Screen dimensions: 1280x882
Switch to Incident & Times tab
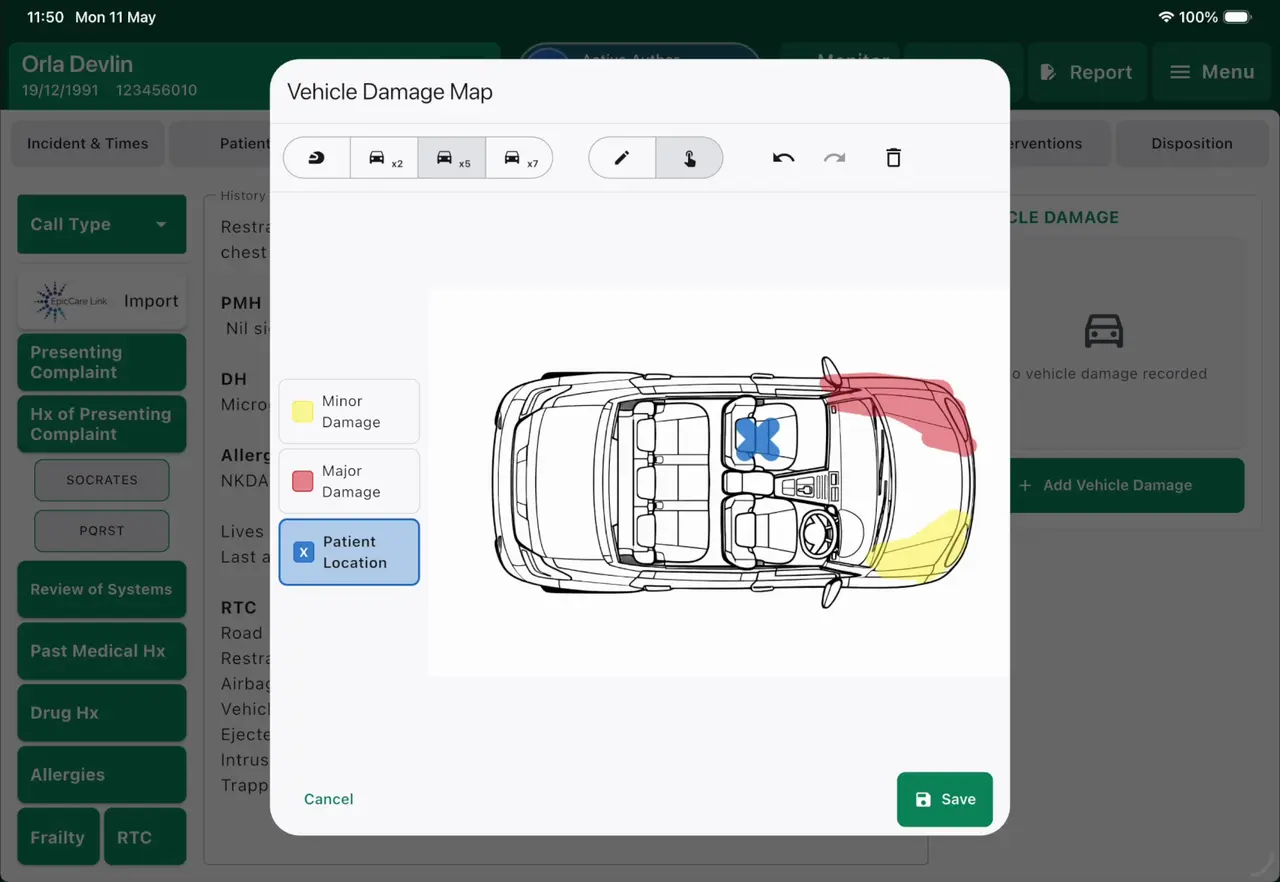pos(88,143)
